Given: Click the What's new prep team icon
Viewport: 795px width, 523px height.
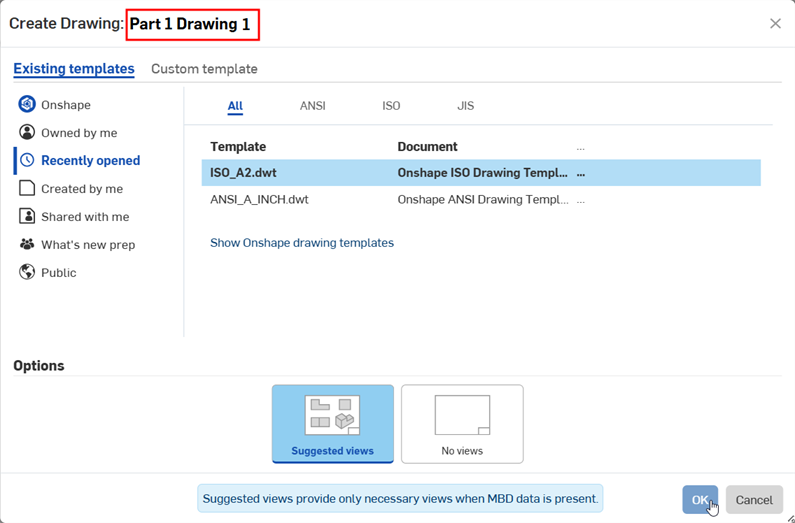Looking at the screenshot, I should click(x=27, y=244).
